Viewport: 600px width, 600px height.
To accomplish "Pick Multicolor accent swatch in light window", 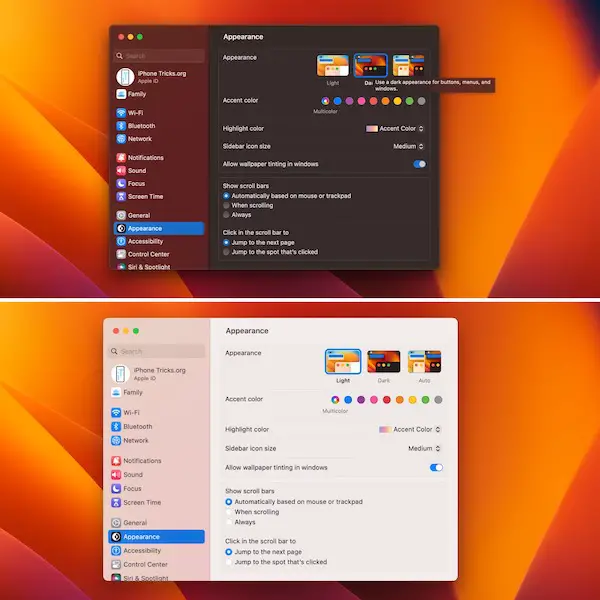I will pos(335,399).
